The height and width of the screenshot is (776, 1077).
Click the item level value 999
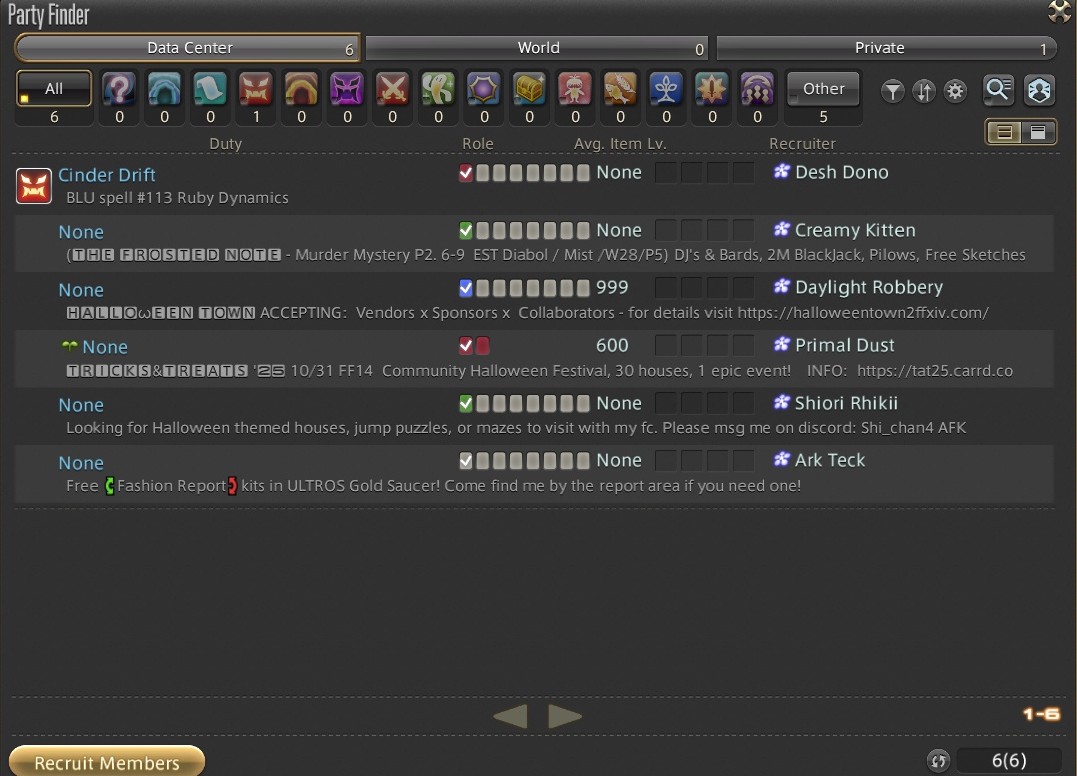[612, 288]
